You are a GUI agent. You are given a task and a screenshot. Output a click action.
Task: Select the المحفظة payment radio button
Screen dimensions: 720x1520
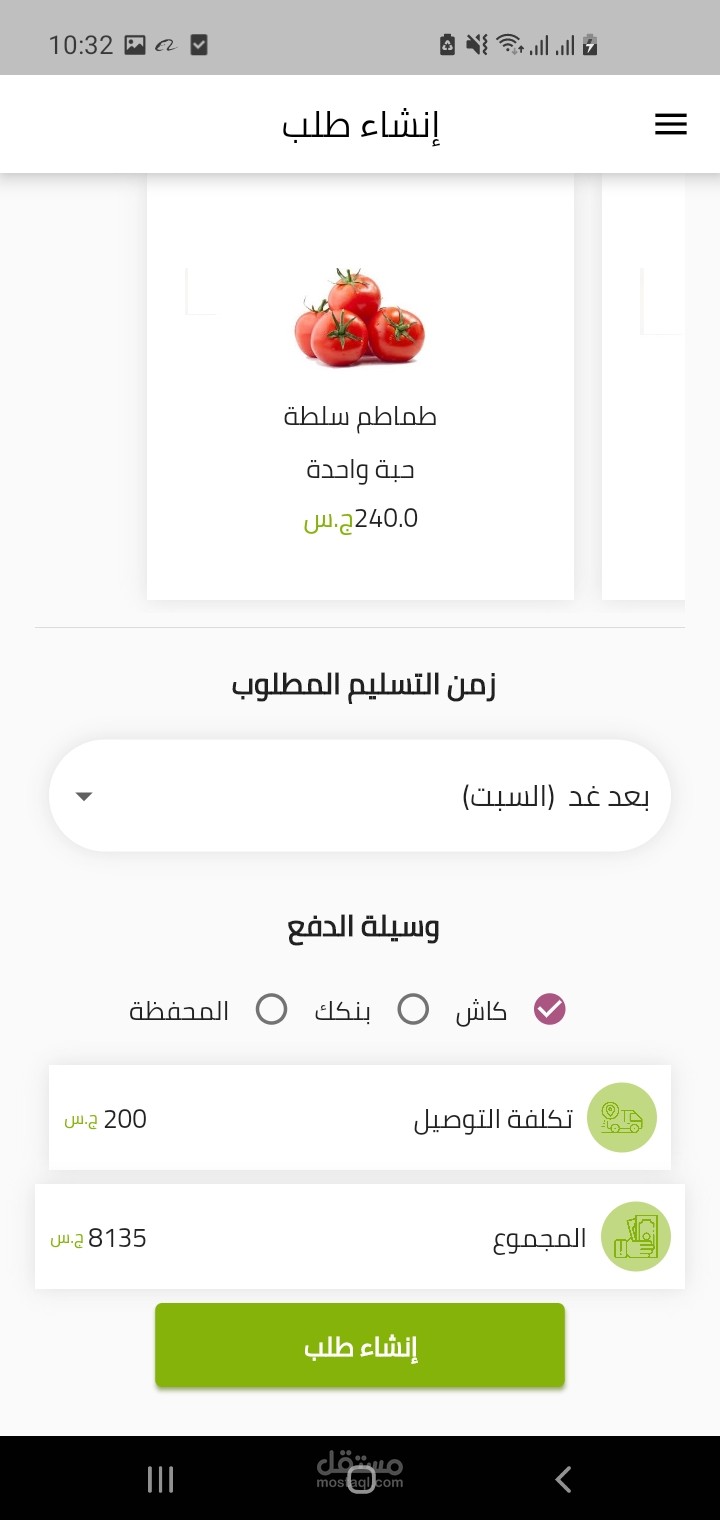click(x=271, y=1010)
